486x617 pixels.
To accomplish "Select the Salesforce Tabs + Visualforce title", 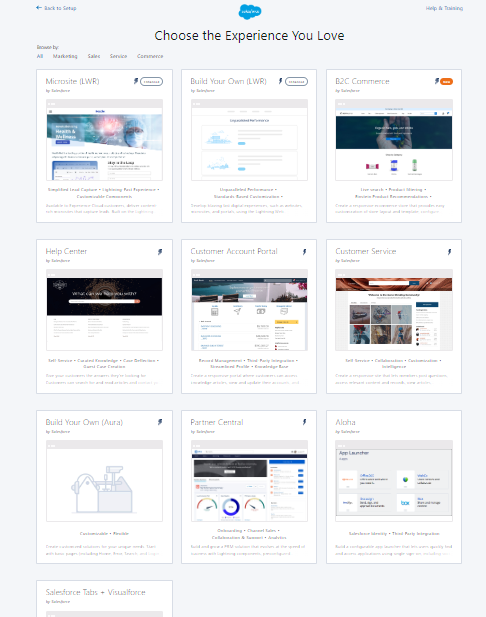I will point(95,592).
